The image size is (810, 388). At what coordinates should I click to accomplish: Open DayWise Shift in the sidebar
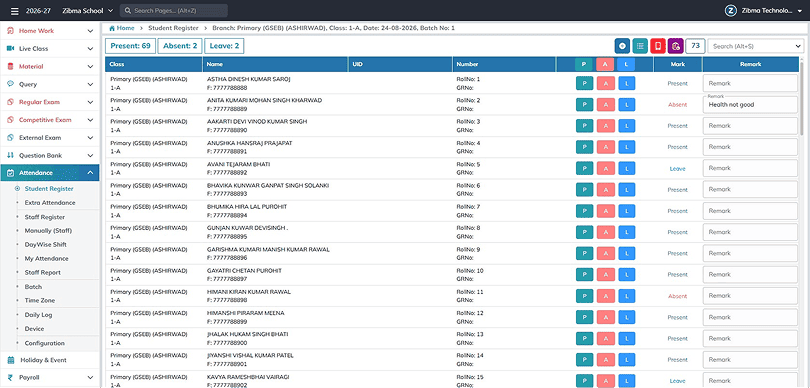[45, 244]
